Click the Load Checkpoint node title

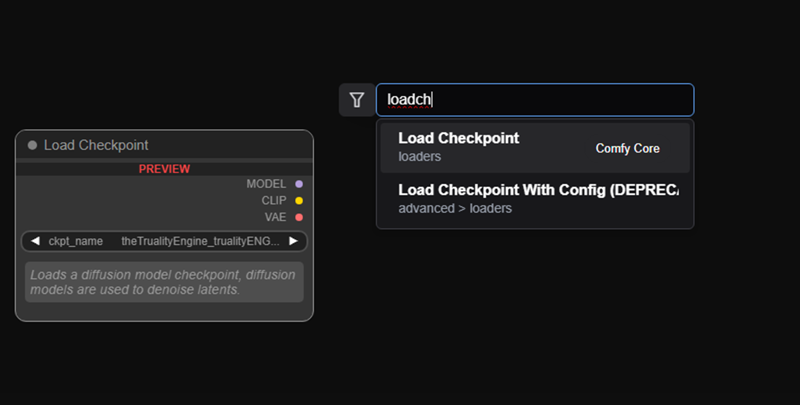[96, 145]
